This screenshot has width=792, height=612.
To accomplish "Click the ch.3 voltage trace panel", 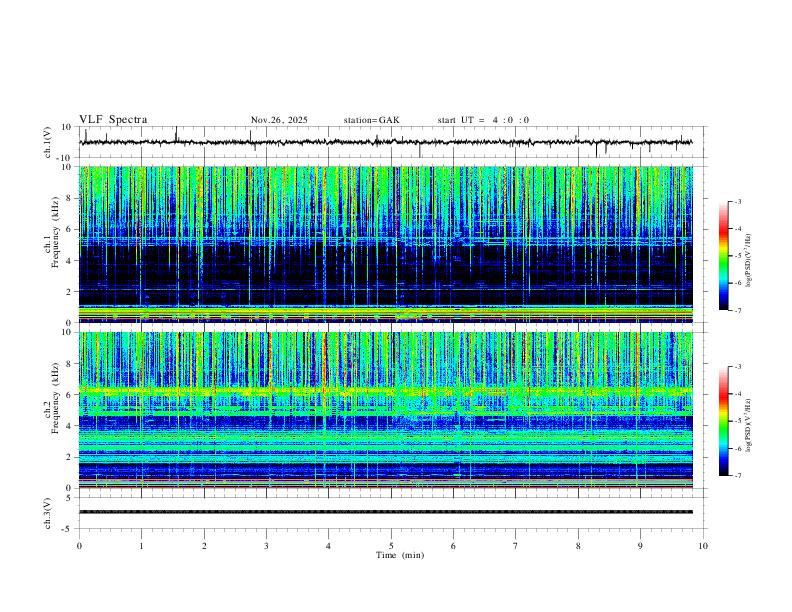I will pos(393,513).
